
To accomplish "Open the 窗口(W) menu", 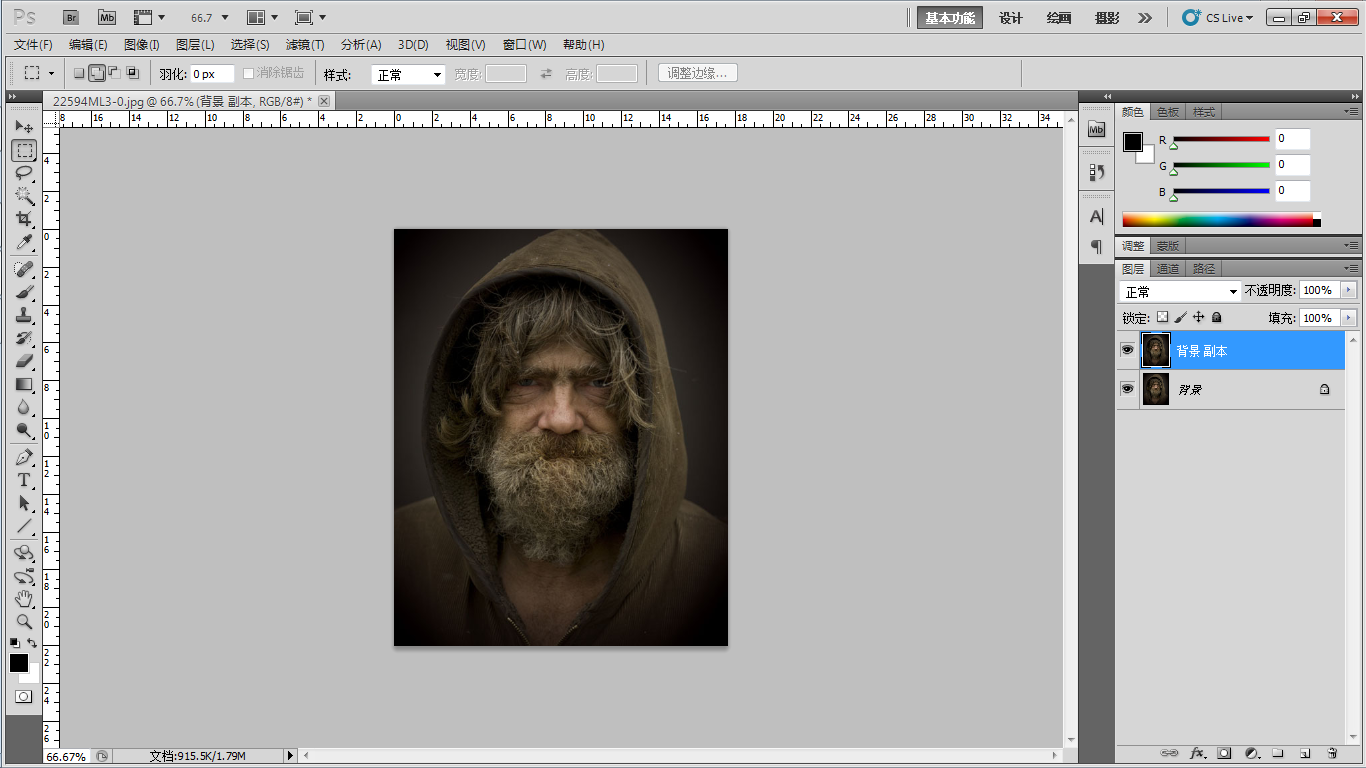I will click(x=525, y=45).
